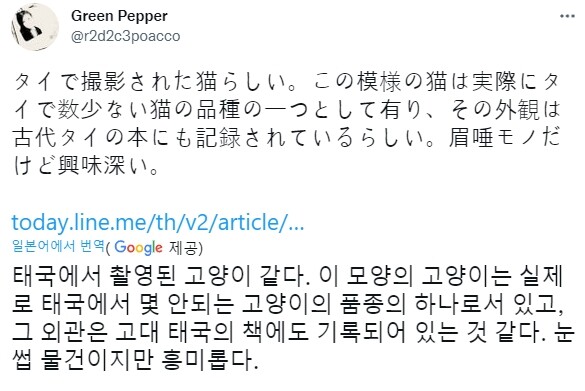
Task: Open Green Pepper's profile avatar
Action: [35, 28]
